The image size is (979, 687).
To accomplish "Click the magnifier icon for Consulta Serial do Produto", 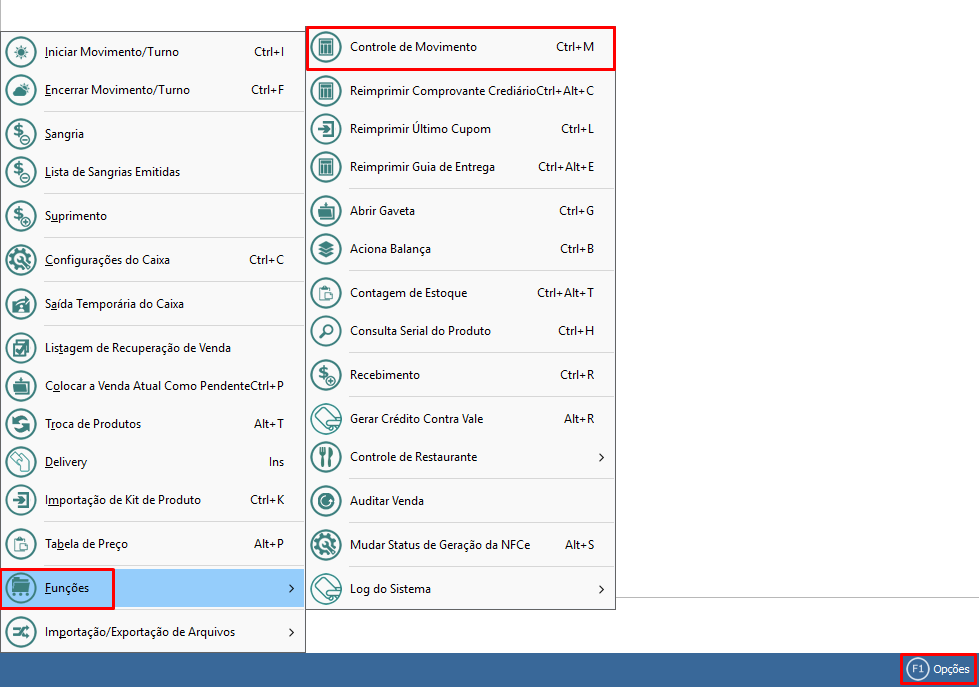I will [x=325, y=331].
